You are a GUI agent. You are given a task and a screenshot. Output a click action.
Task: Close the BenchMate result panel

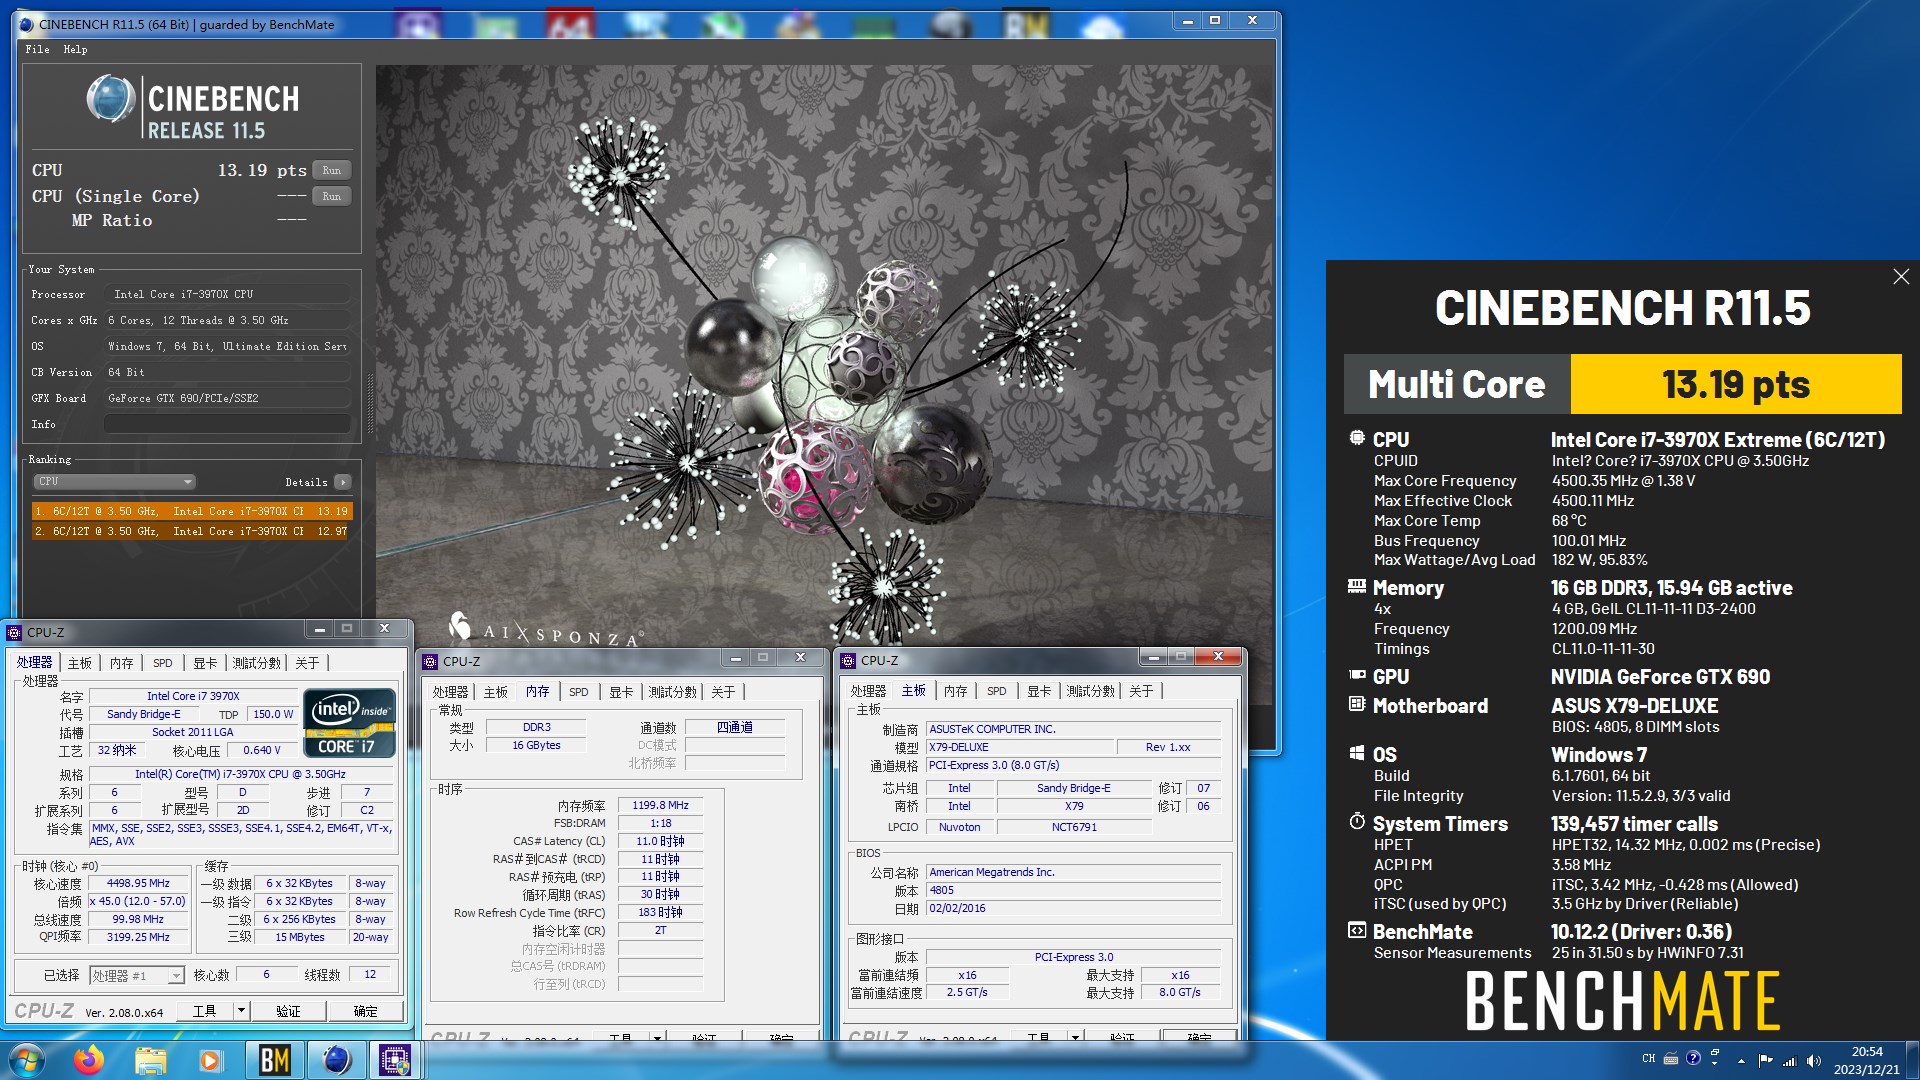[x=1901, y=277]
